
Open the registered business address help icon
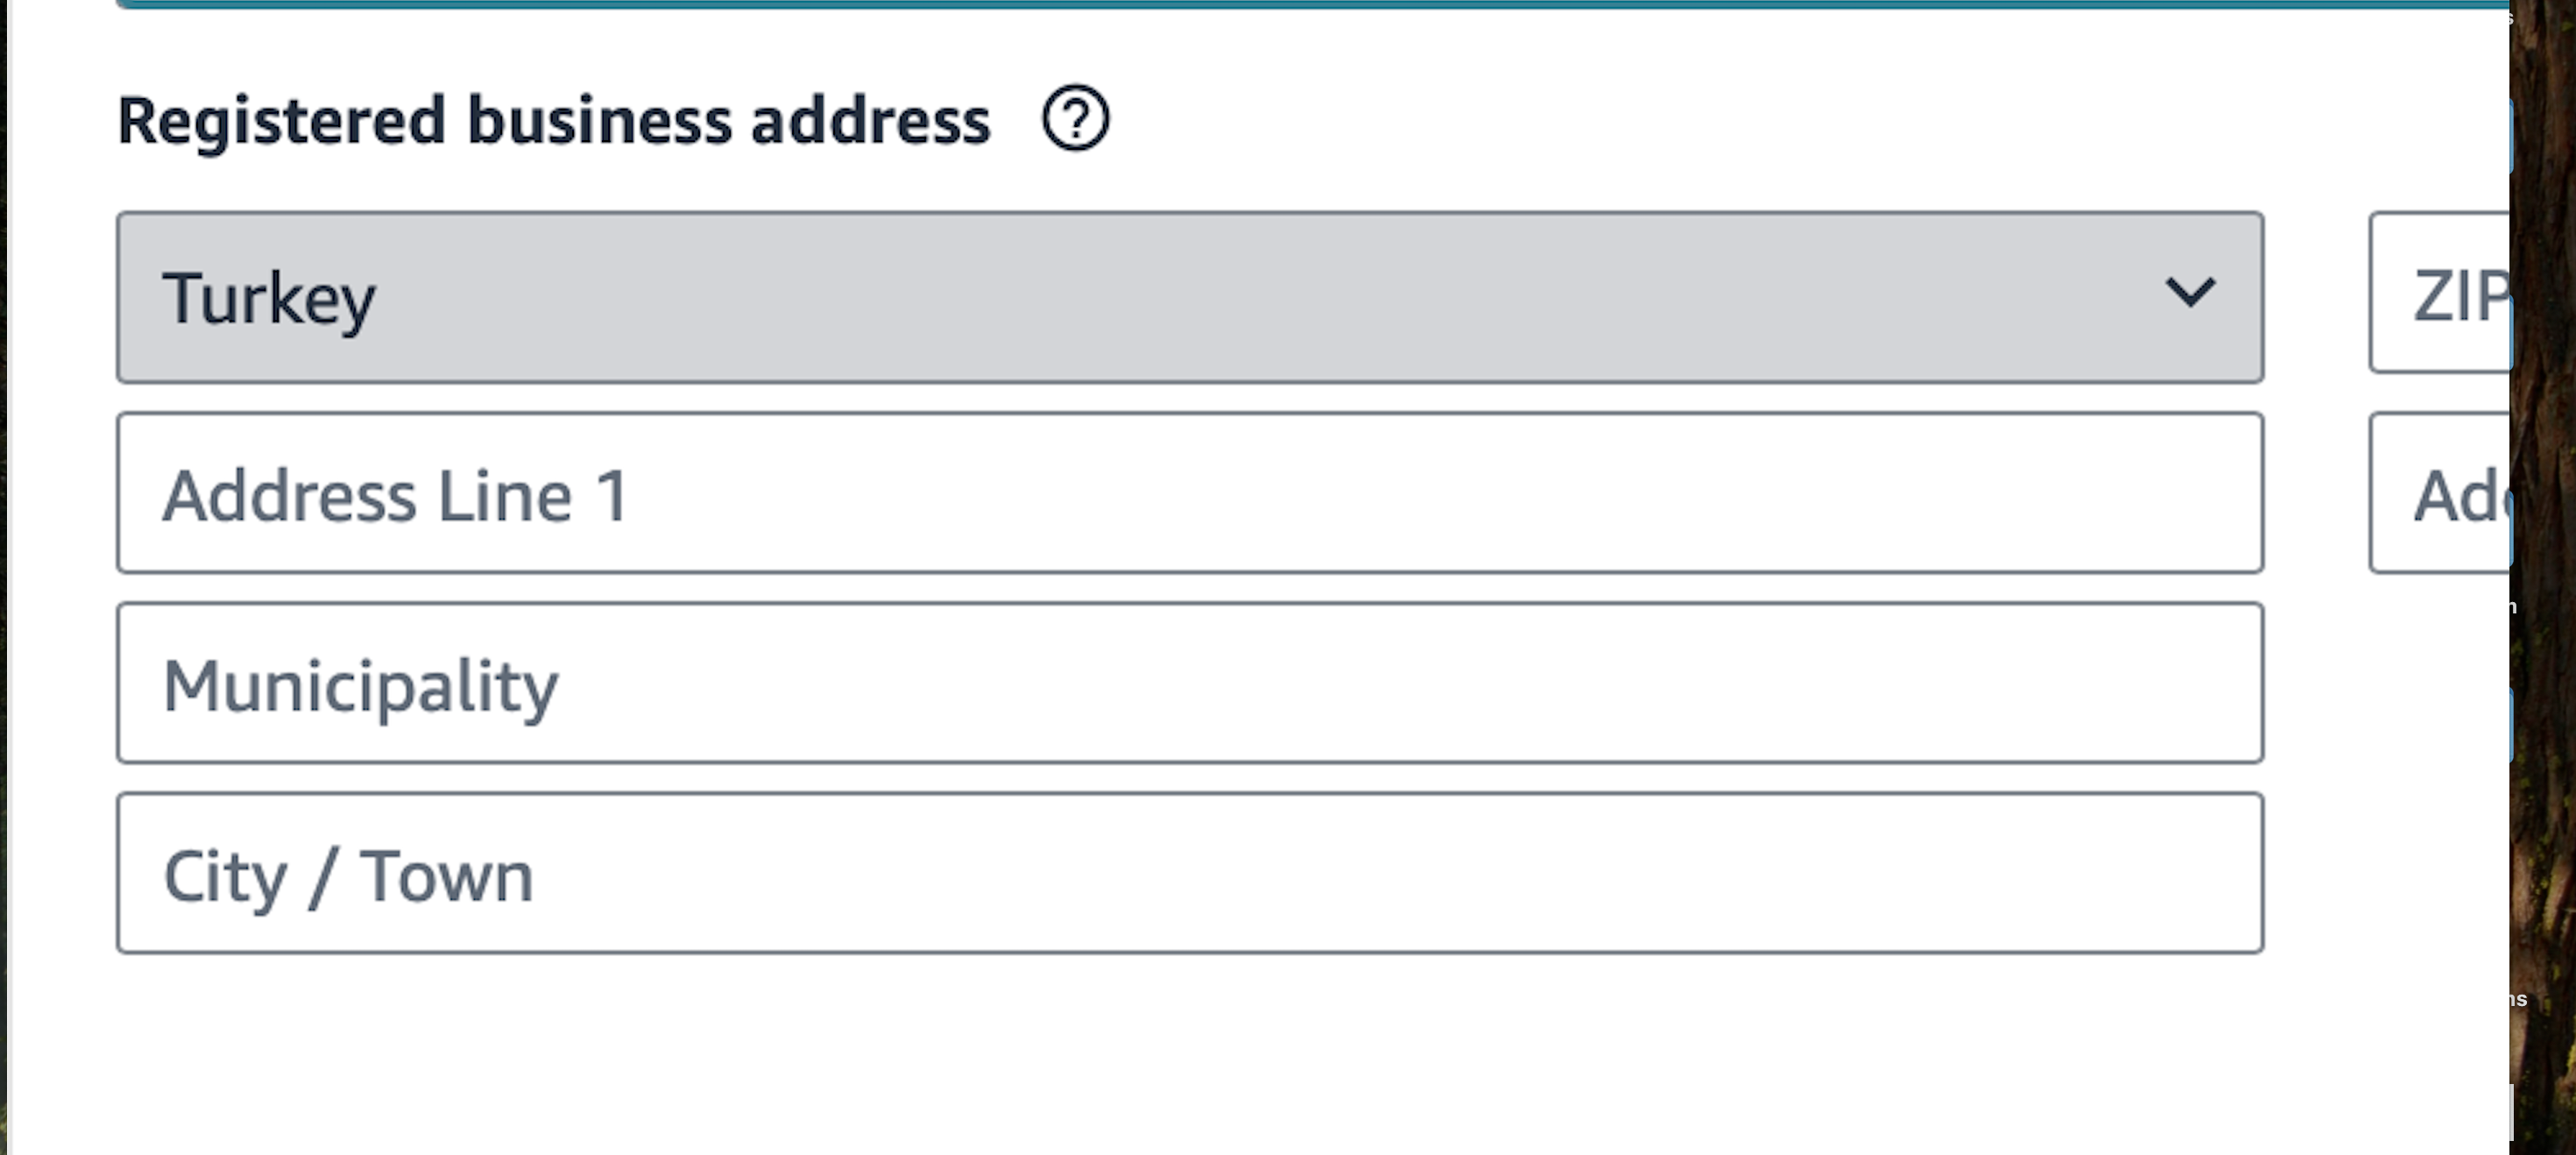click(1075, 119)
